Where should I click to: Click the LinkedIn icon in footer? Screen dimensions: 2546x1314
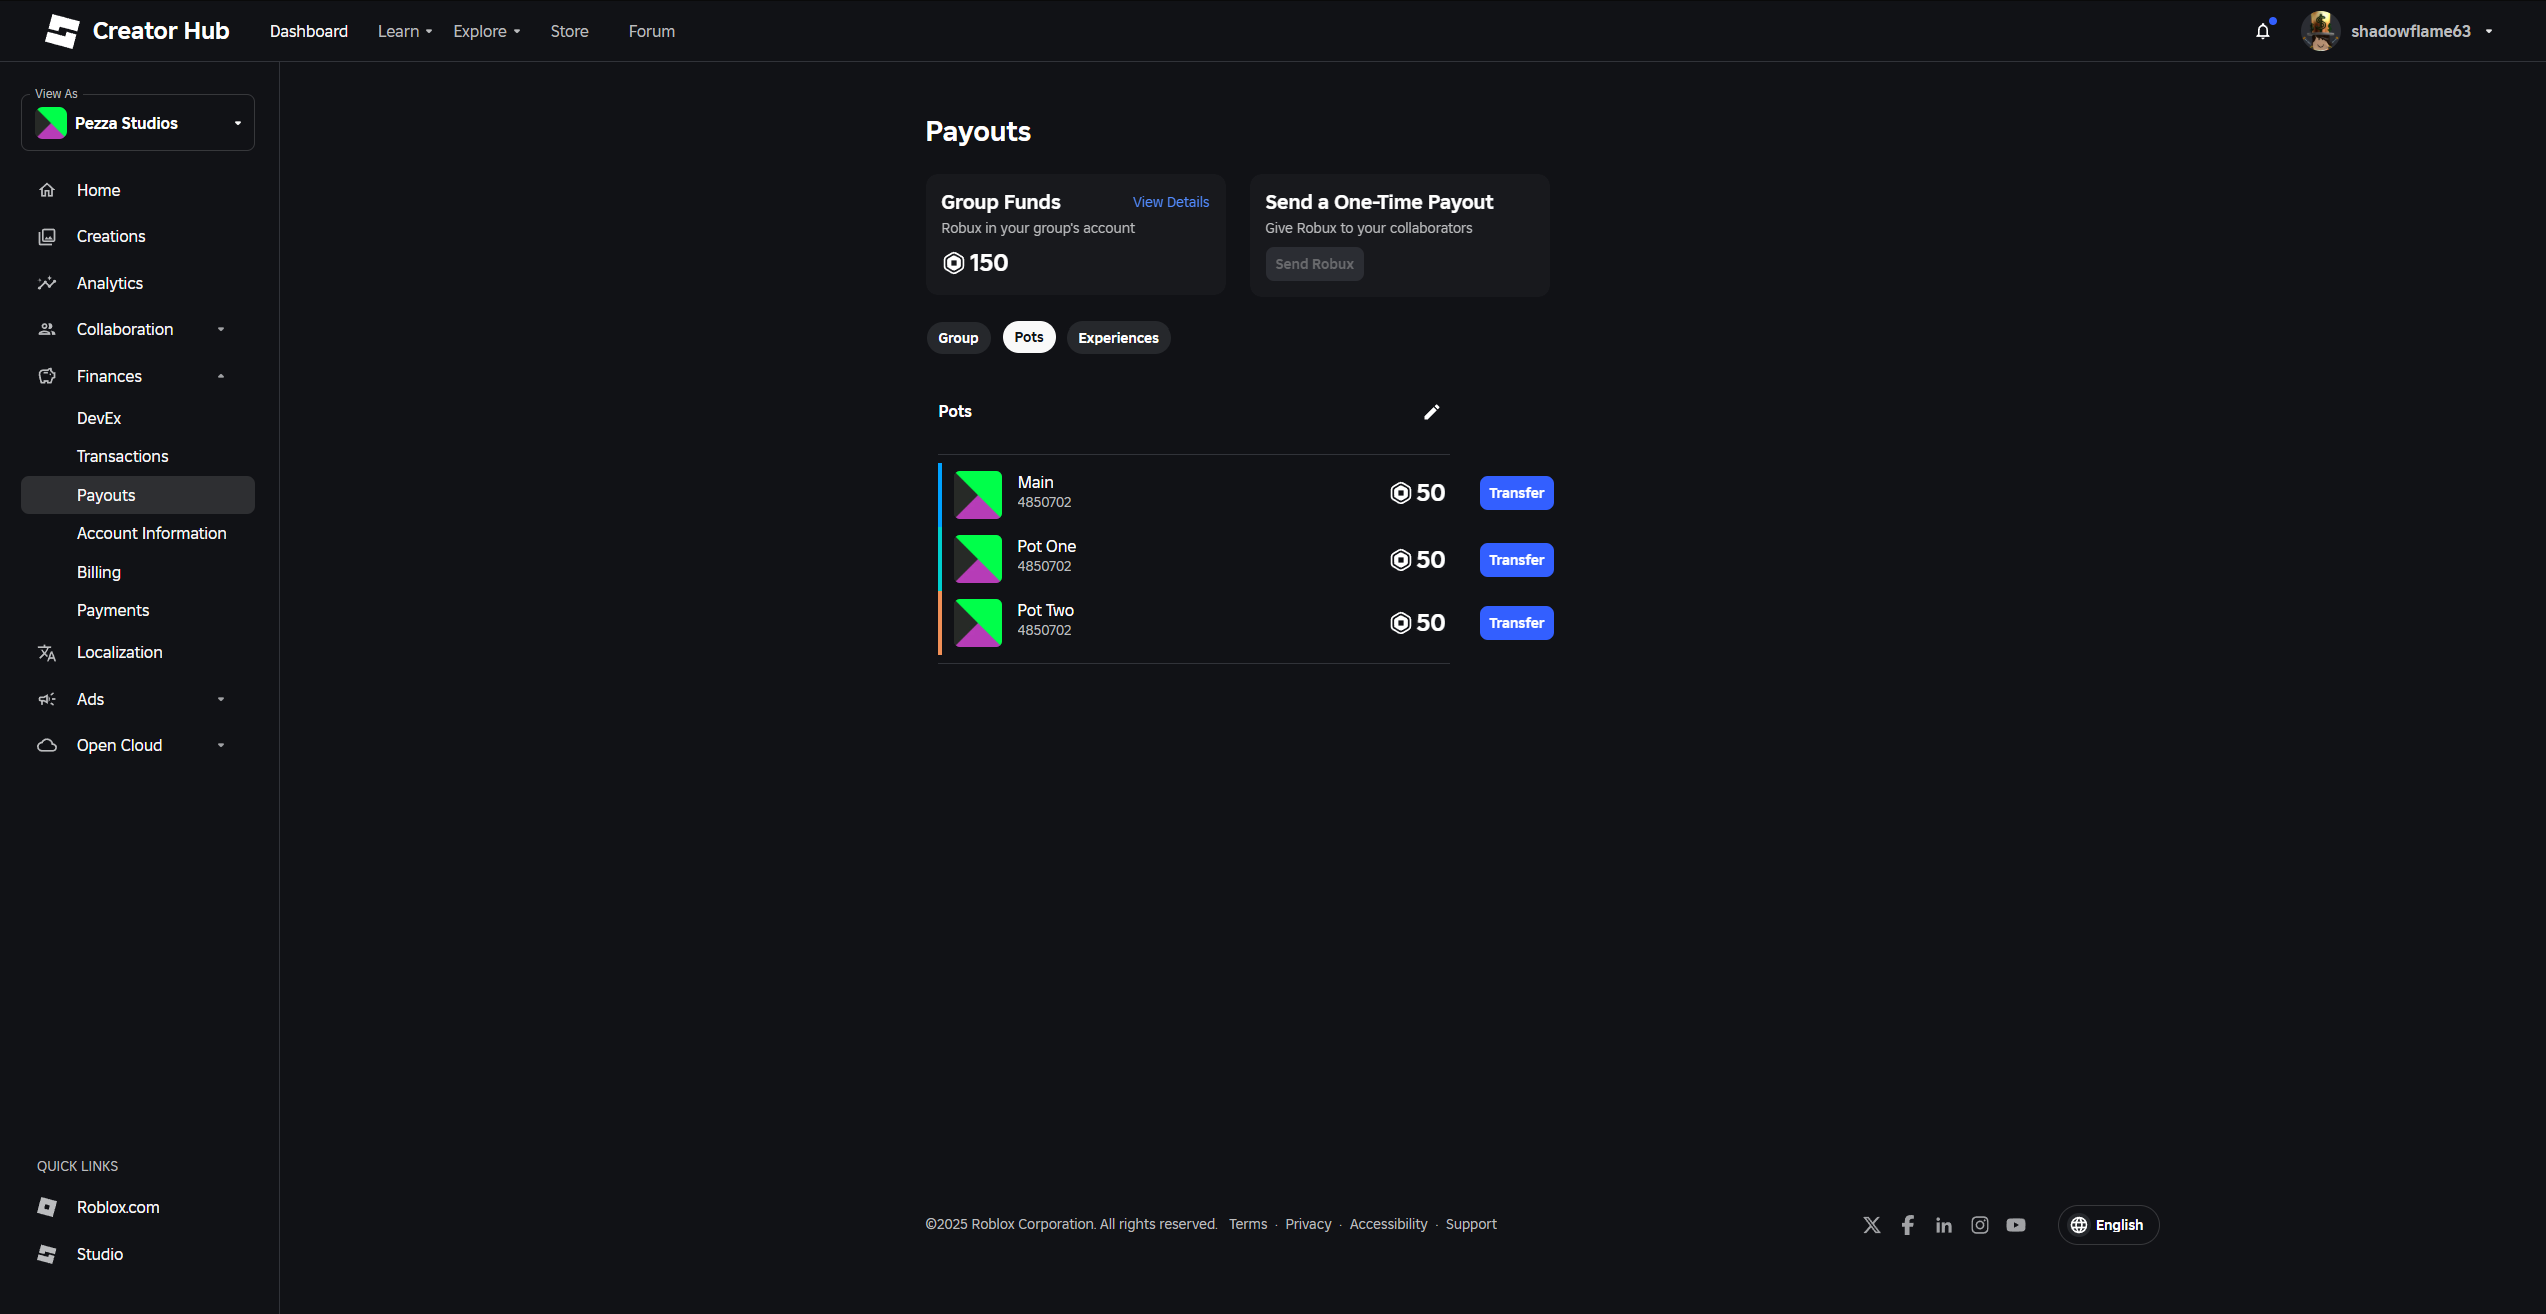coord(1944,1225)
